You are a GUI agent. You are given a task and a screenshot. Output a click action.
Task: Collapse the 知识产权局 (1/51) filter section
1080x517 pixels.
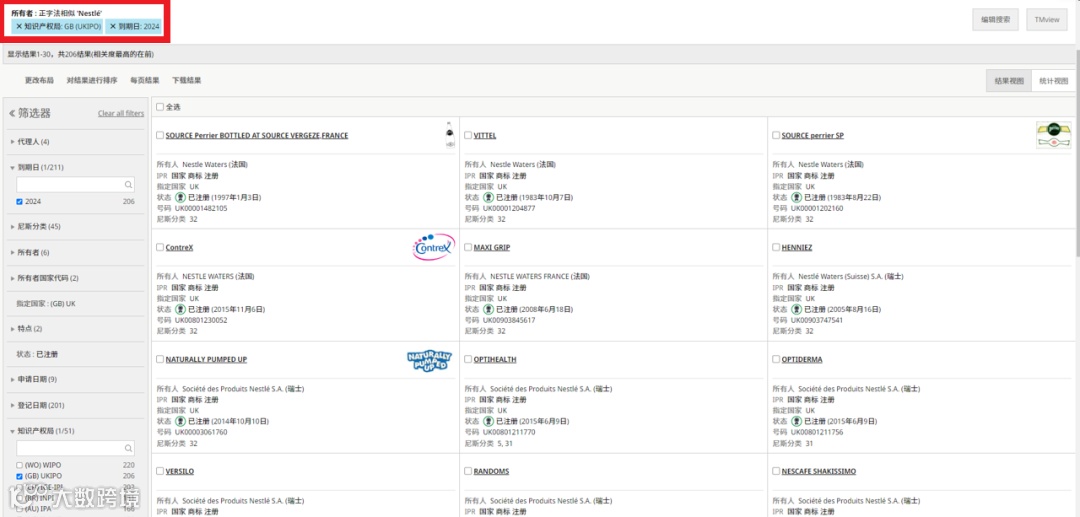(43, 431)
